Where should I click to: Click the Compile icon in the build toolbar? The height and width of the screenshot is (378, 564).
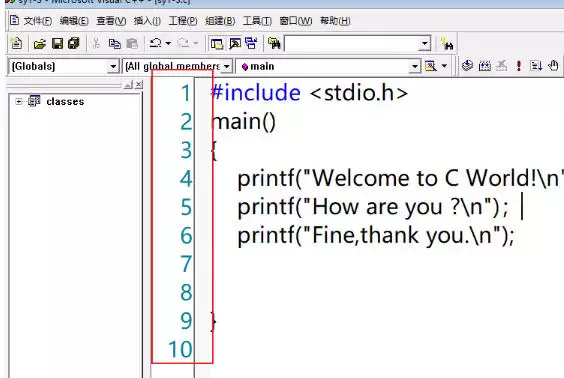click(467, 65)
